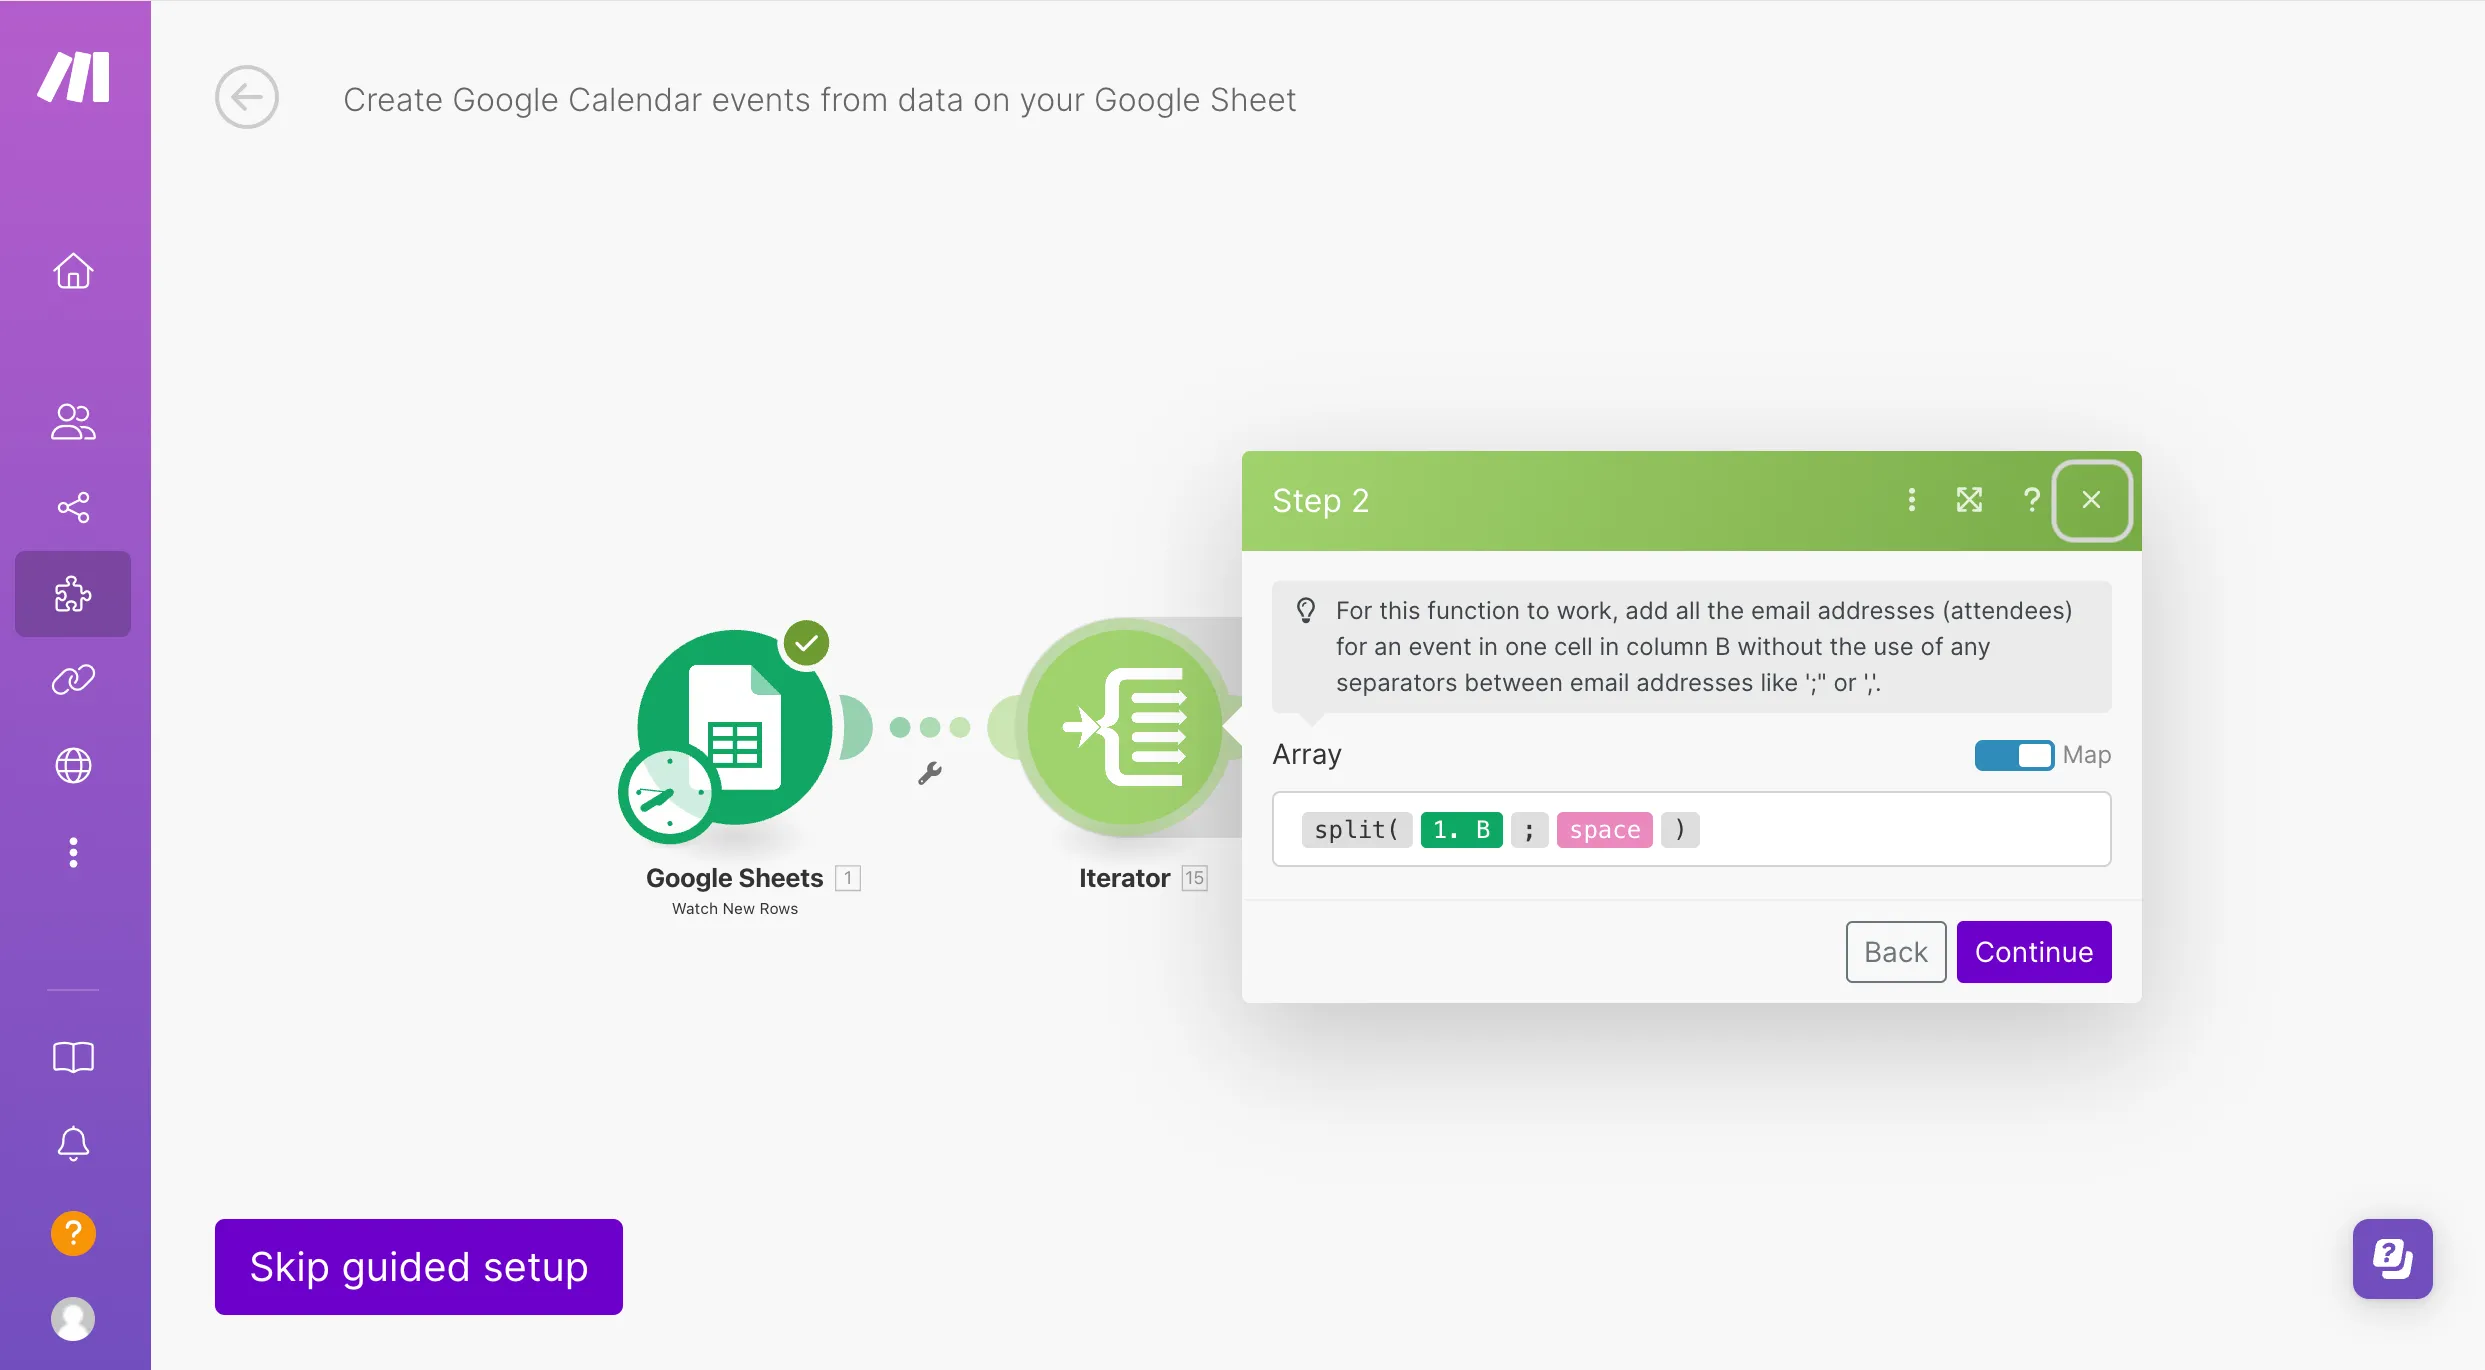The height and width of the screenshot is (1370, 2485).
Task: Click the clock trigger schedule icon
Action: (x=668, y=795)
